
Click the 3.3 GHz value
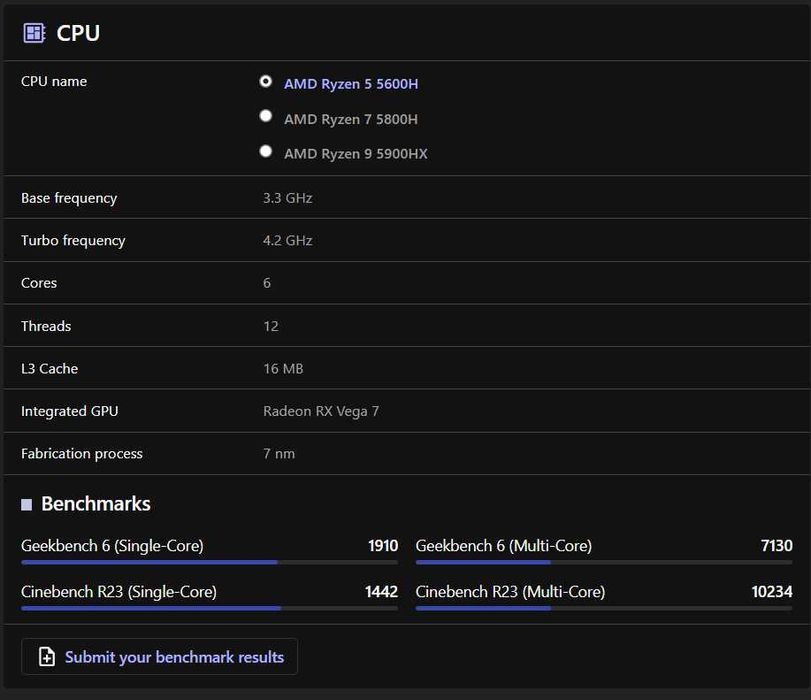click(288, 198)
